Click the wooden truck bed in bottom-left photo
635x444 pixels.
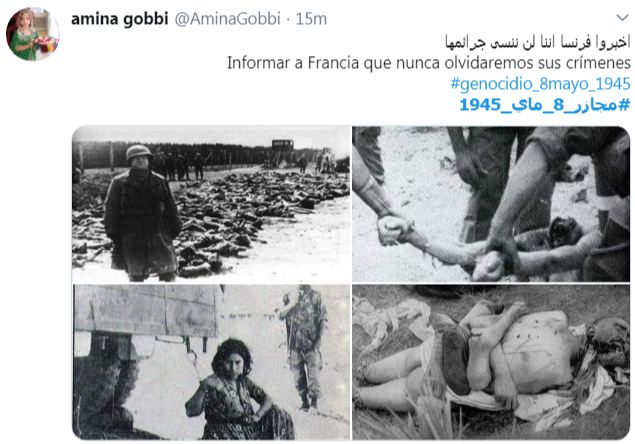[x=147, y=309]
